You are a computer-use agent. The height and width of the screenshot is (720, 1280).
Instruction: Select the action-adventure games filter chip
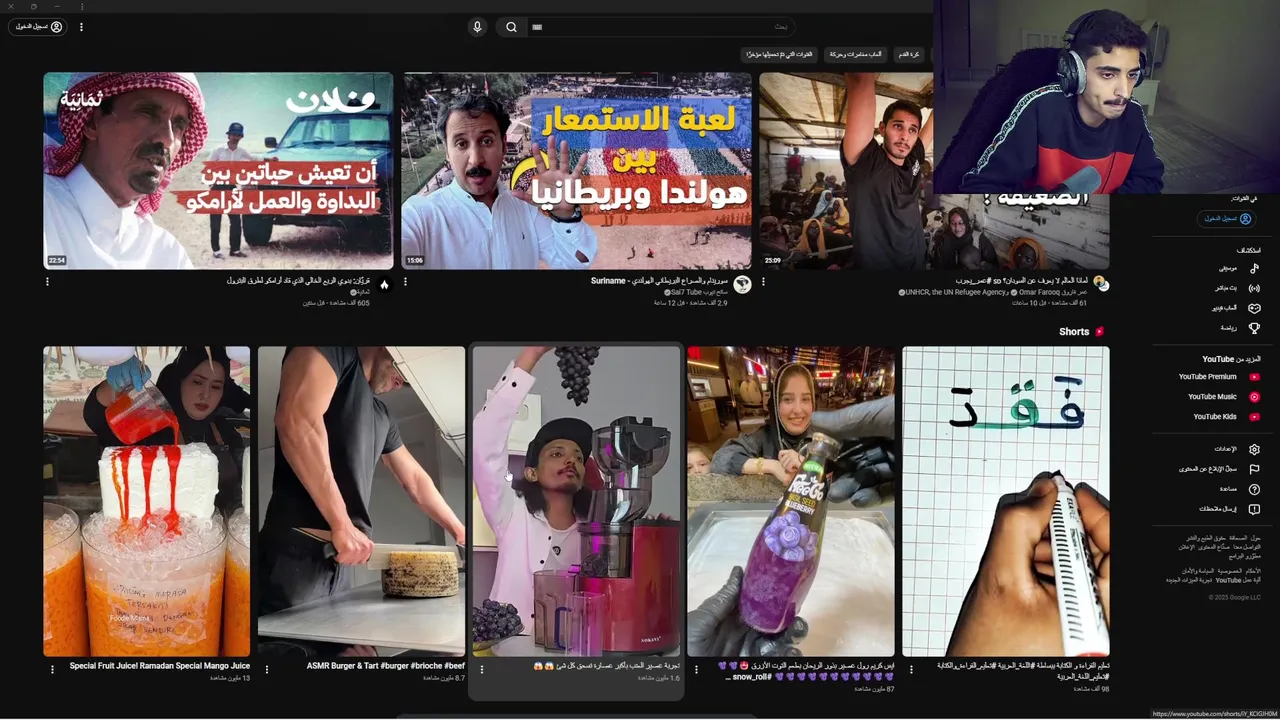tap(855, 54)
